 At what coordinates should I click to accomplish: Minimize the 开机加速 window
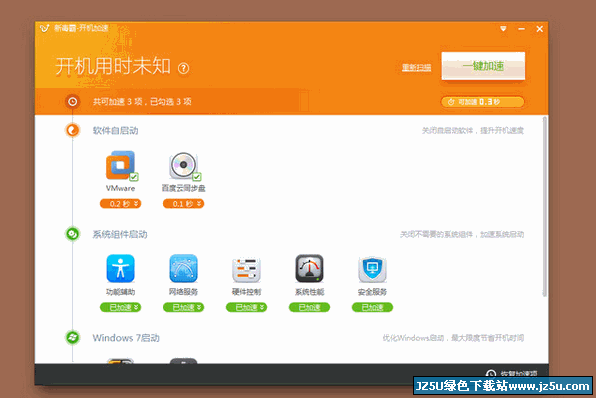(522, 29)
